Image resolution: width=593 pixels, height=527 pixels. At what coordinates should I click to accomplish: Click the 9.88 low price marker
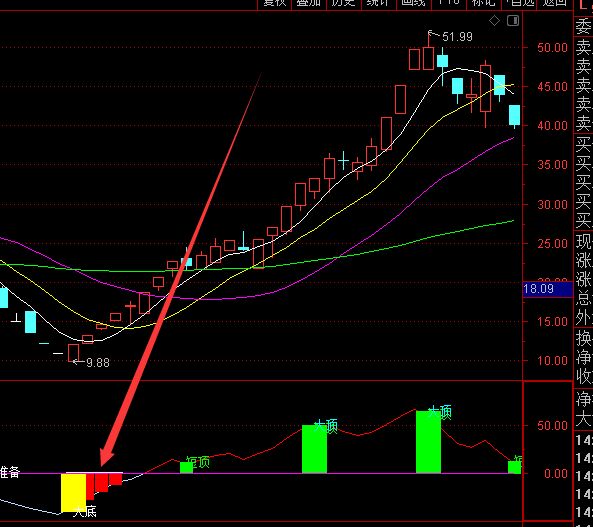(98, 363)
